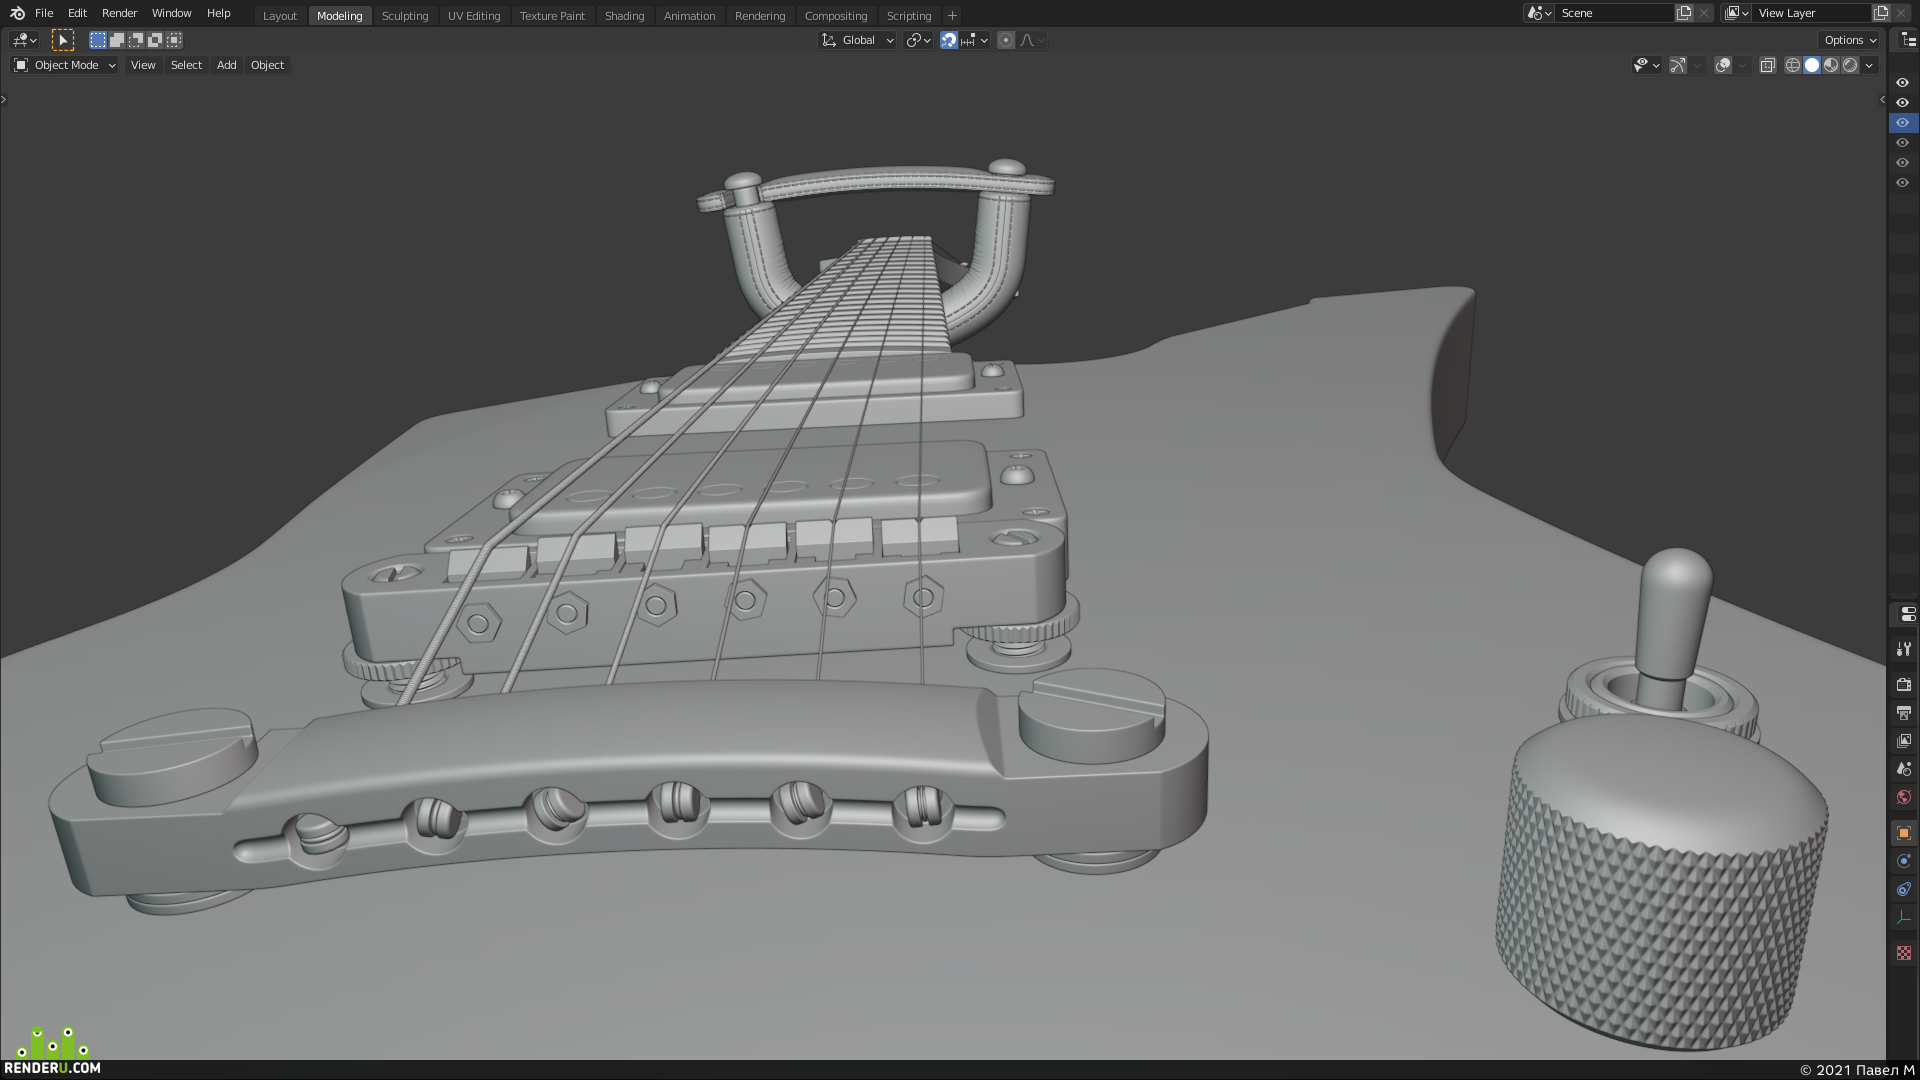Open the Options dropdown
The height and width of the screenshot is (1080, 1920).
(x=1850, y=40)
